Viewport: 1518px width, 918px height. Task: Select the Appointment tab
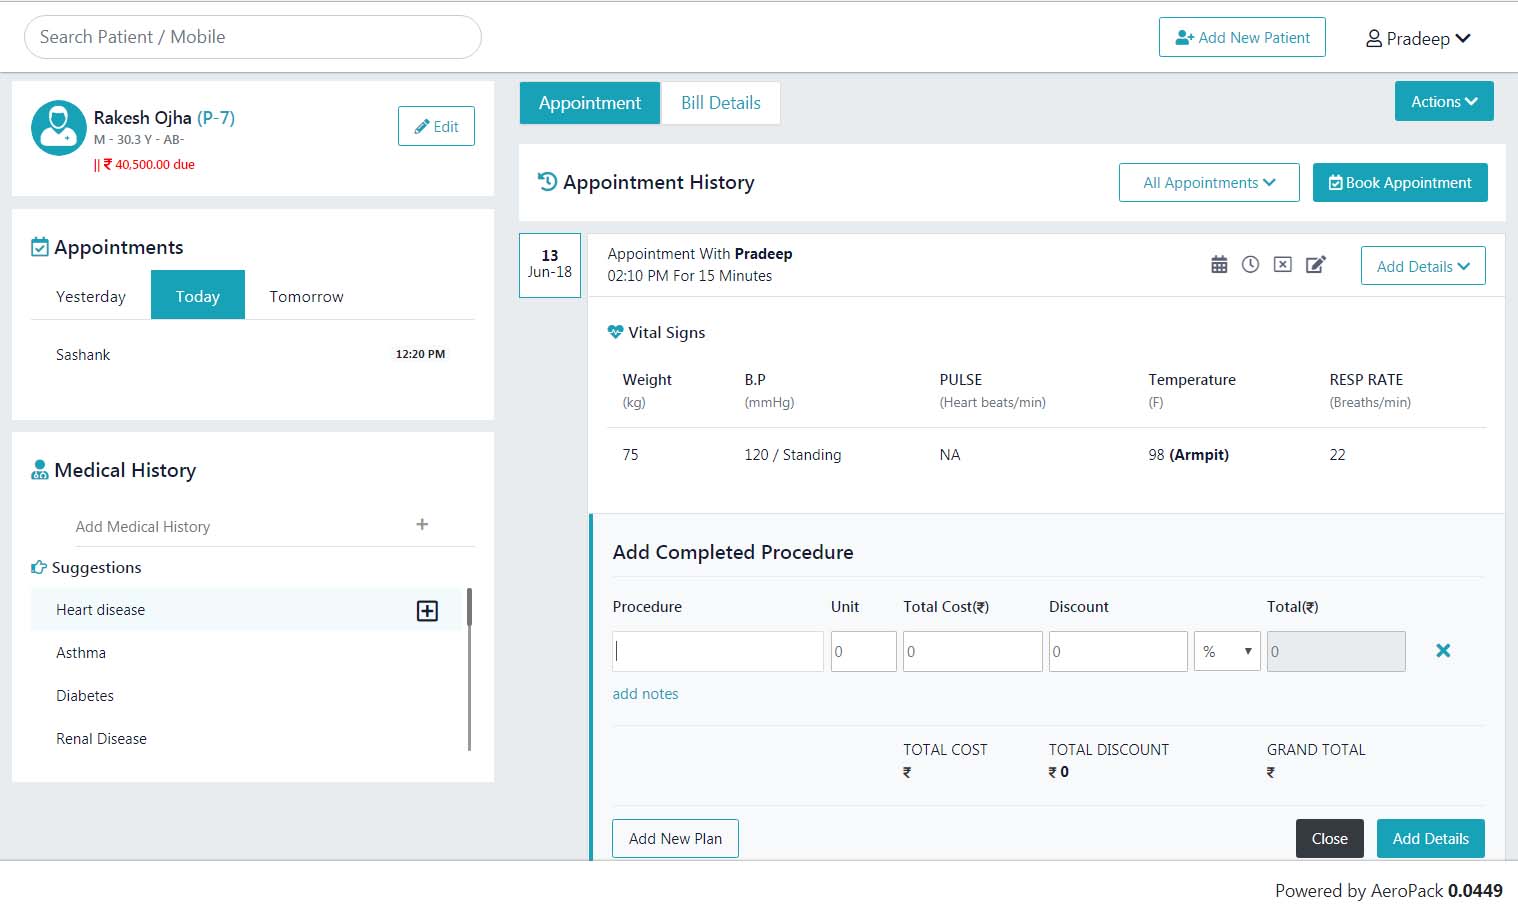click(590, 103)
